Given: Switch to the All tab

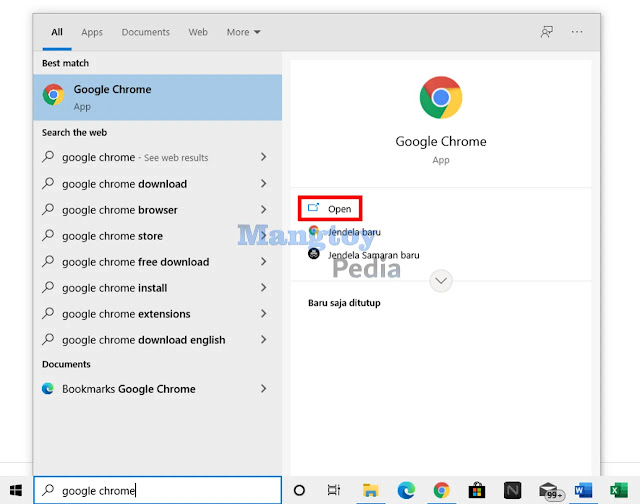Looking at the screenshot, I should [57, 32].
